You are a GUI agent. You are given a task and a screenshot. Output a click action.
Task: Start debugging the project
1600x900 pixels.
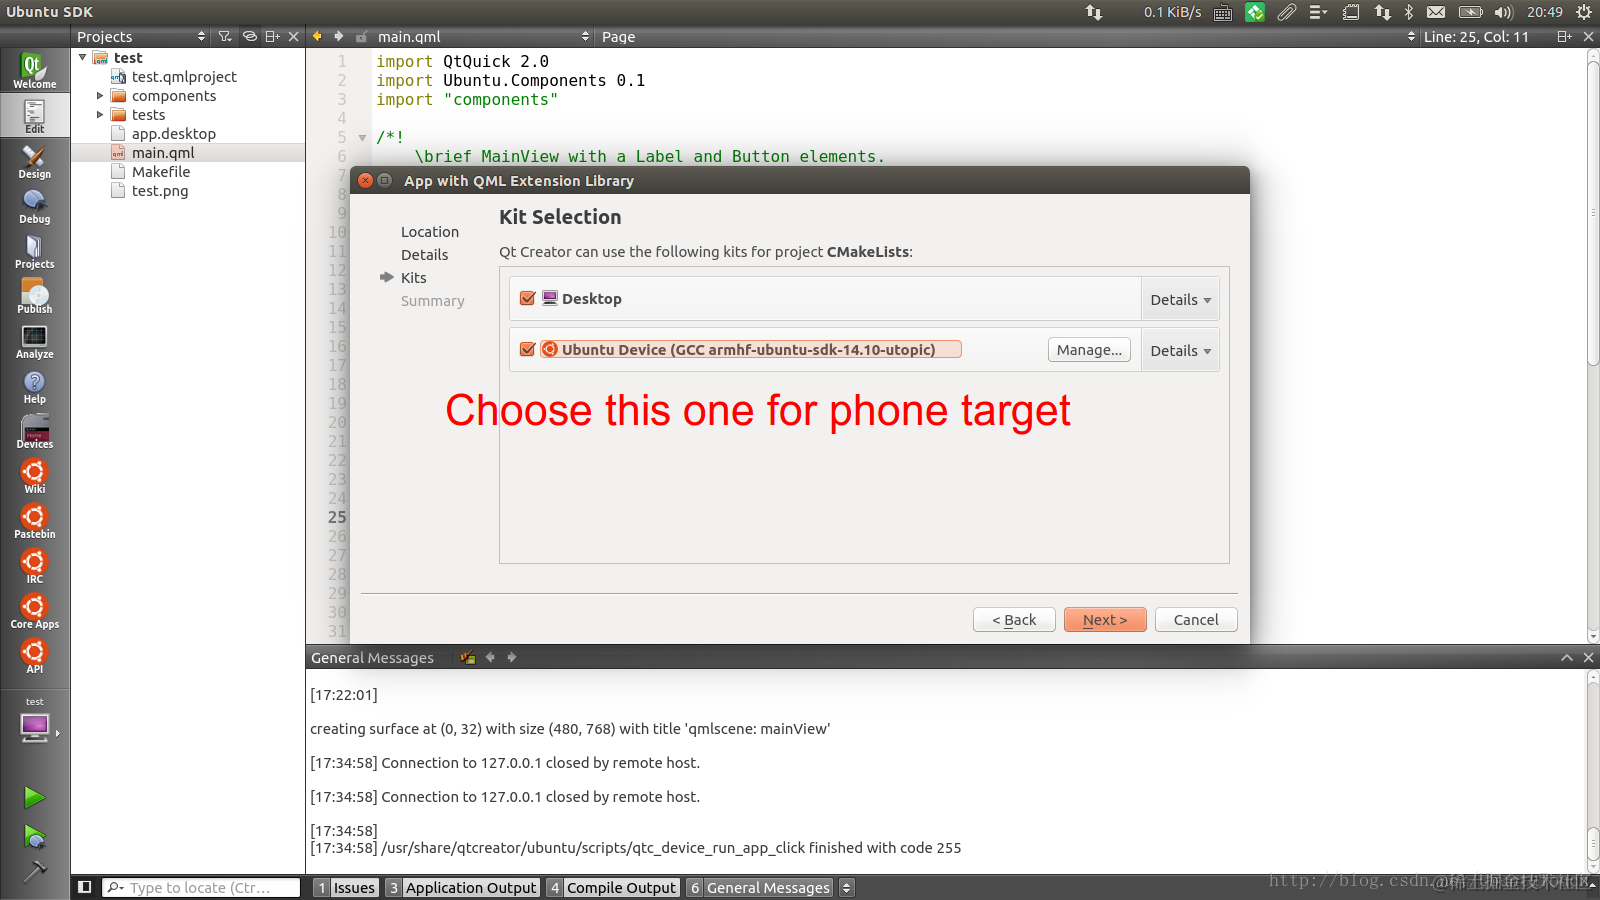[34, 836]
